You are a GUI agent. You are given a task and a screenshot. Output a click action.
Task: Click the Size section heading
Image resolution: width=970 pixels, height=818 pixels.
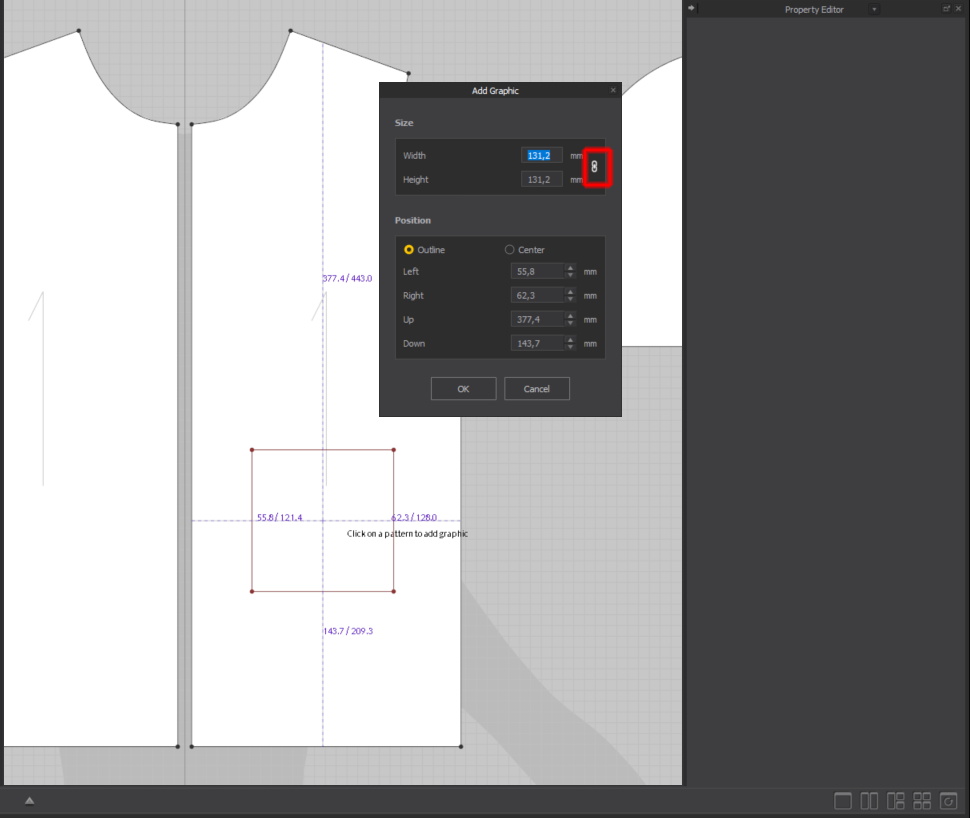tap(404, 123)
